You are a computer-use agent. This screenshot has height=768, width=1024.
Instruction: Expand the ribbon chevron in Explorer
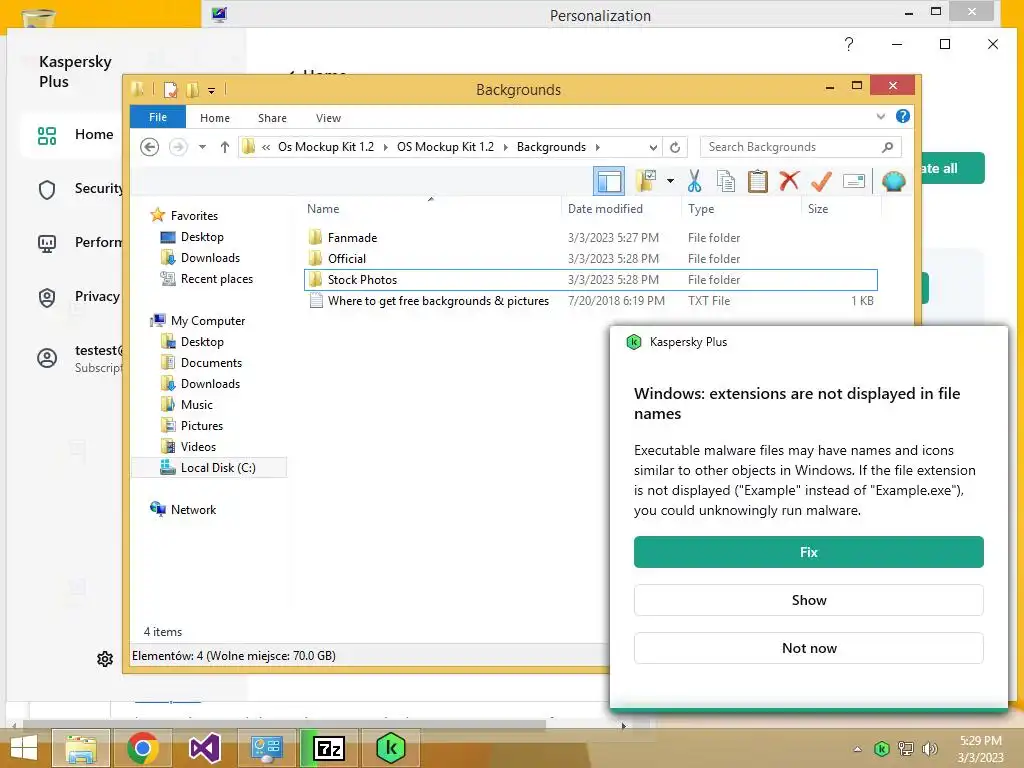pos(880,116)
